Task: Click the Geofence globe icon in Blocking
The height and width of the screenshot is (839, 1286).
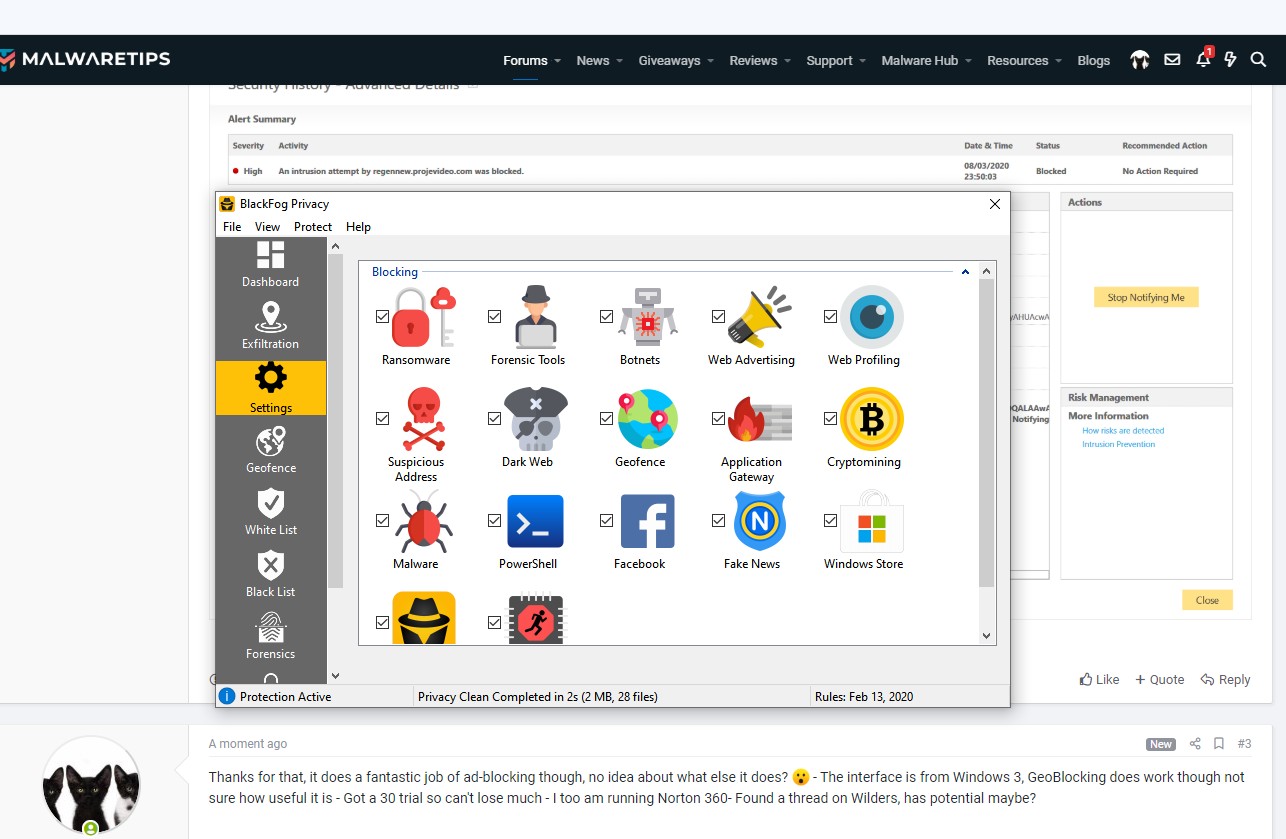Action: (647, 419)
